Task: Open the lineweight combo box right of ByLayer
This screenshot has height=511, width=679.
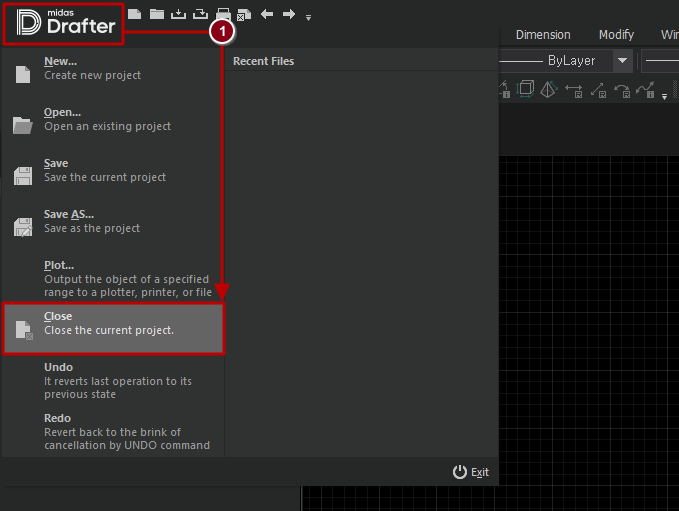Action: 660,61
